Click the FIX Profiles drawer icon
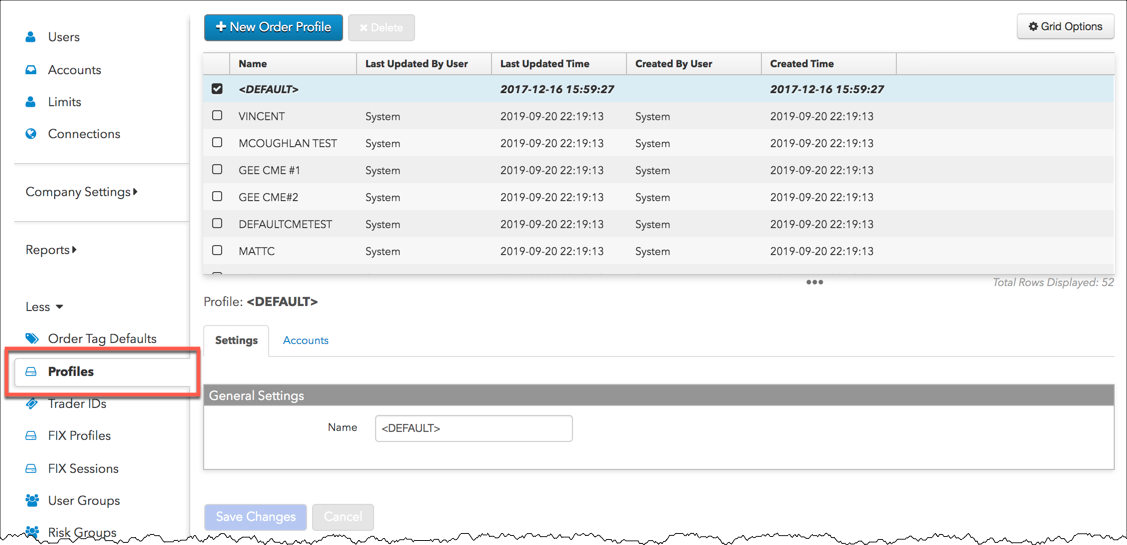 coord(31,436)
